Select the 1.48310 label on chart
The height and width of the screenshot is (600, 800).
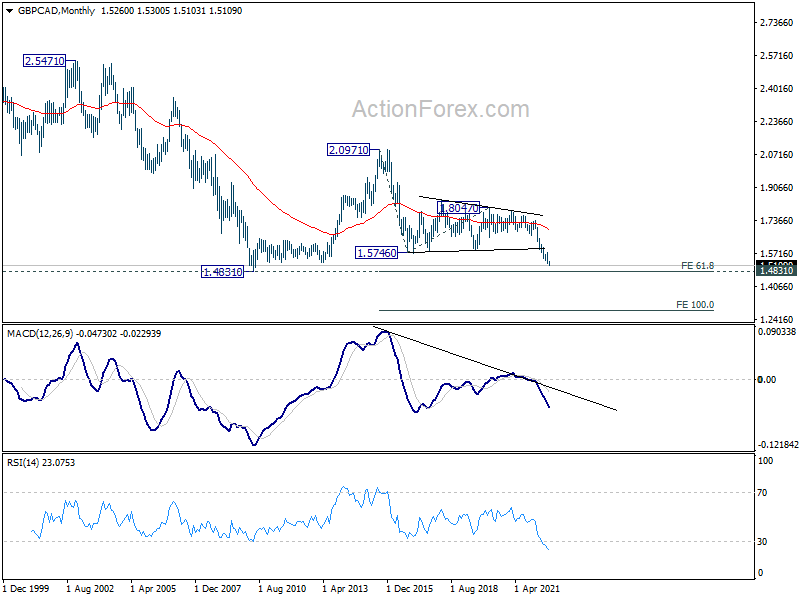(x=222, y=272)
